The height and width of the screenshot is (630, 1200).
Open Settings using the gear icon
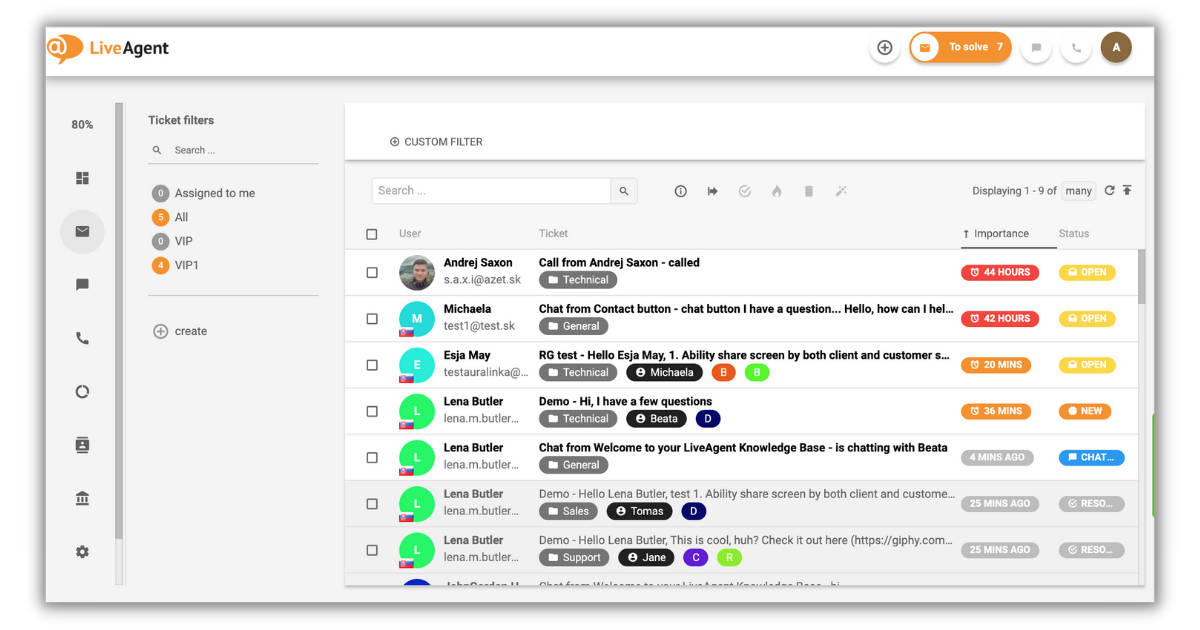(82, 551)
